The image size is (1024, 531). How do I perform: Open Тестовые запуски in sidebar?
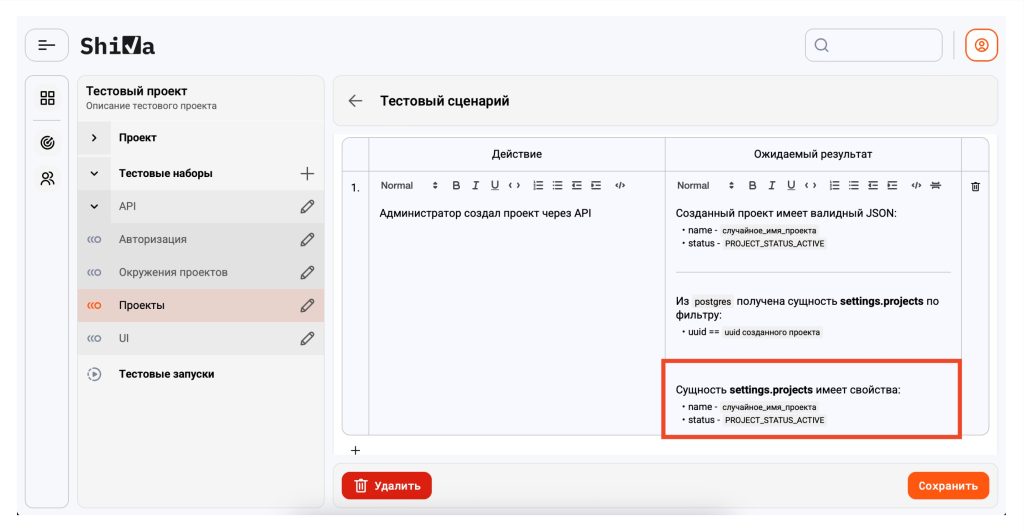[x=166, y=374]
